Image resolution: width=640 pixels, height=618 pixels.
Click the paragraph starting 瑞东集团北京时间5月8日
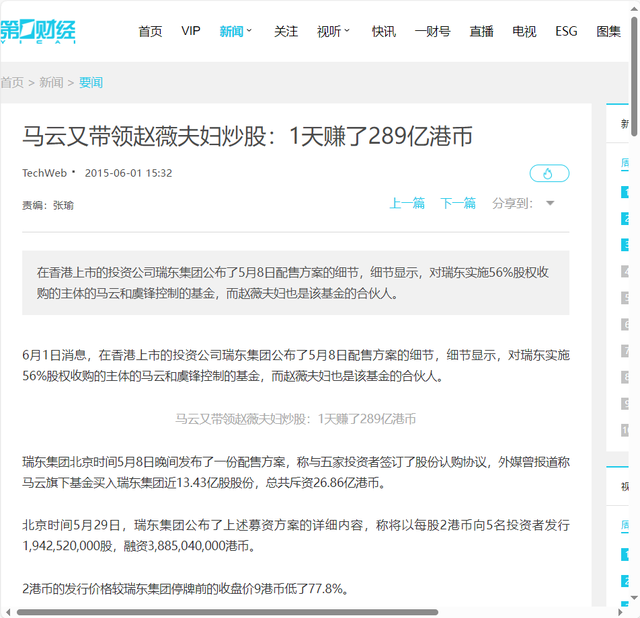click(296, 472)
